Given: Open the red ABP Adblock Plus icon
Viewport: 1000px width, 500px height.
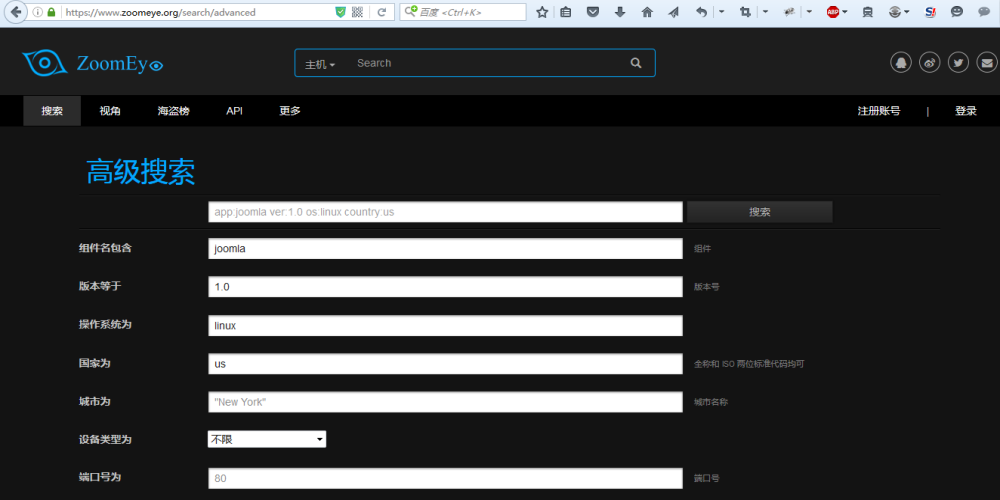Looking at the screenshot, I should point(832,12).
